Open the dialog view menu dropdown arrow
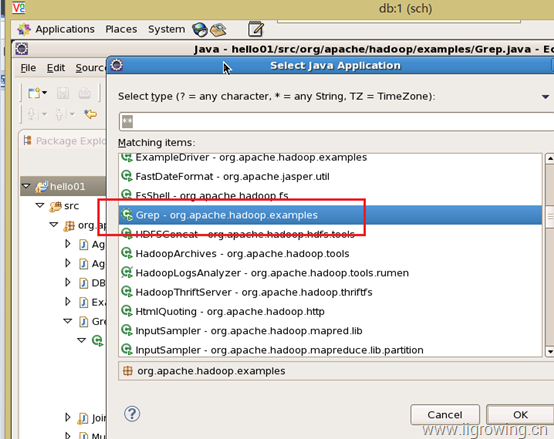The height and width of the screenshot is (439, 554). pos(545,97)
